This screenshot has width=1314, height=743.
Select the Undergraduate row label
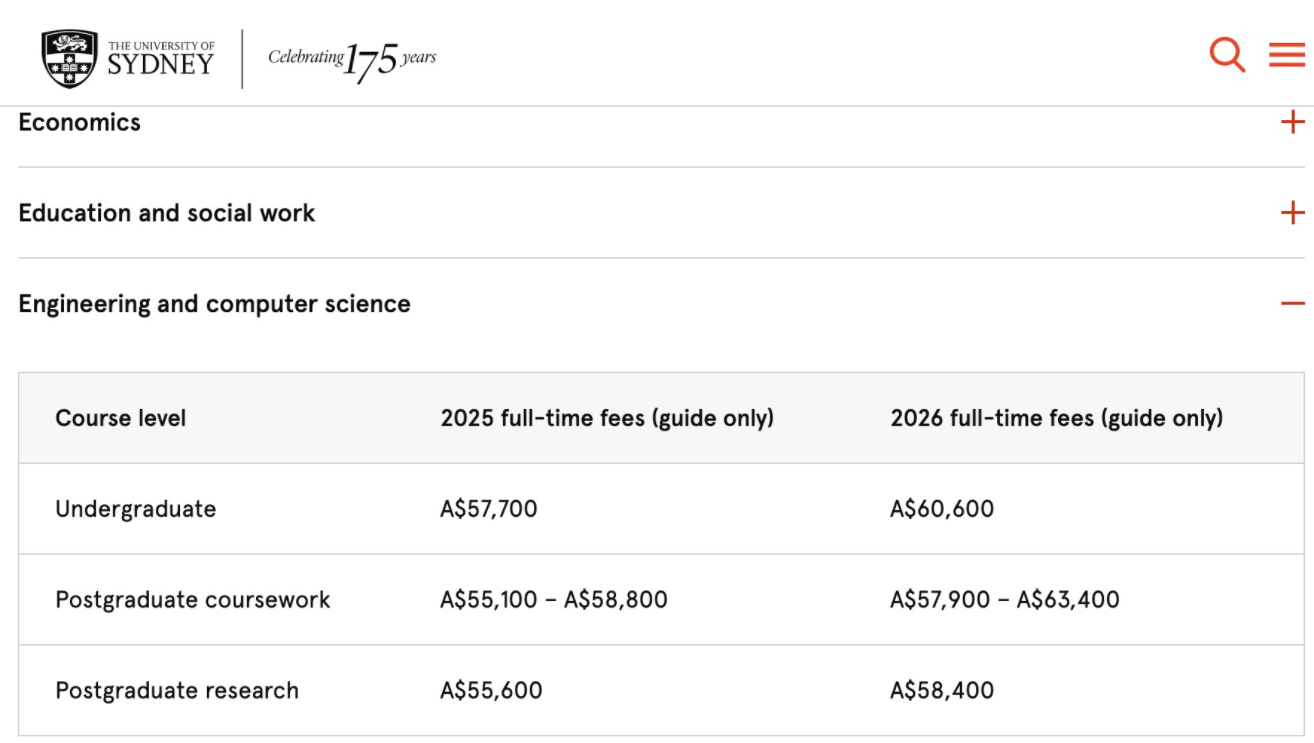(x=135, y=509)
